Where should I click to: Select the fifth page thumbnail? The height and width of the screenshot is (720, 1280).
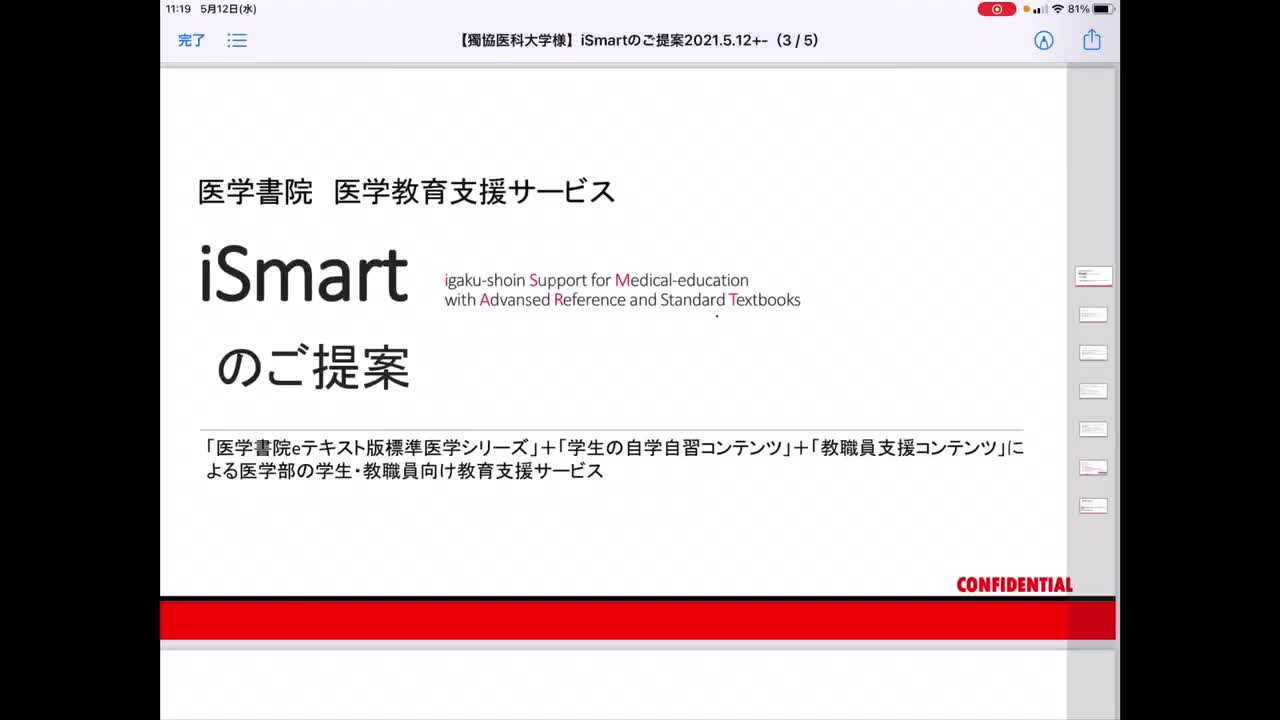1093,429
